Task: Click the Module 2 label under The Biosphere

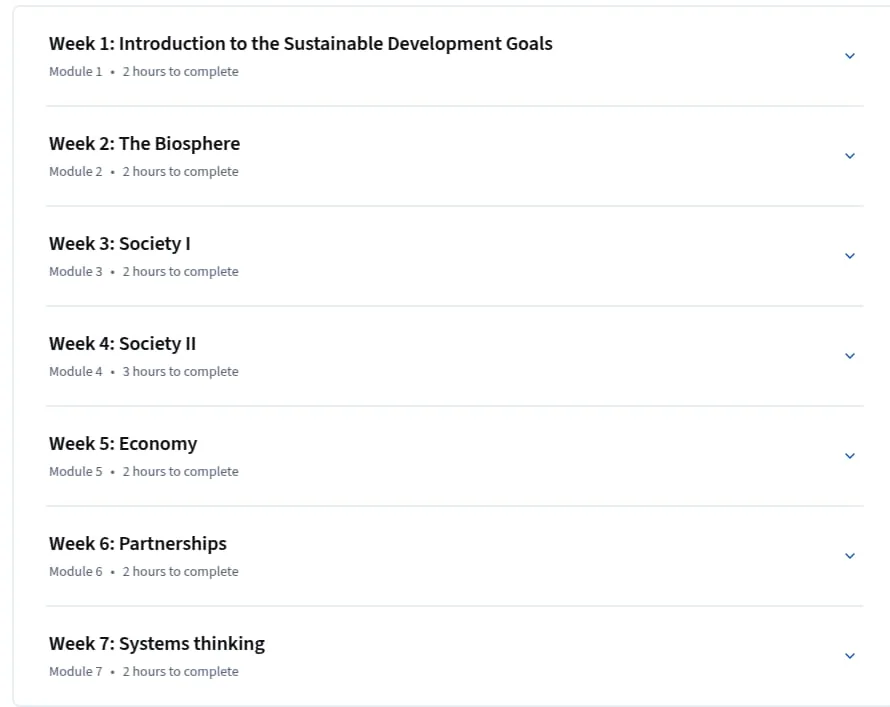Action: [x=75, y=171]
